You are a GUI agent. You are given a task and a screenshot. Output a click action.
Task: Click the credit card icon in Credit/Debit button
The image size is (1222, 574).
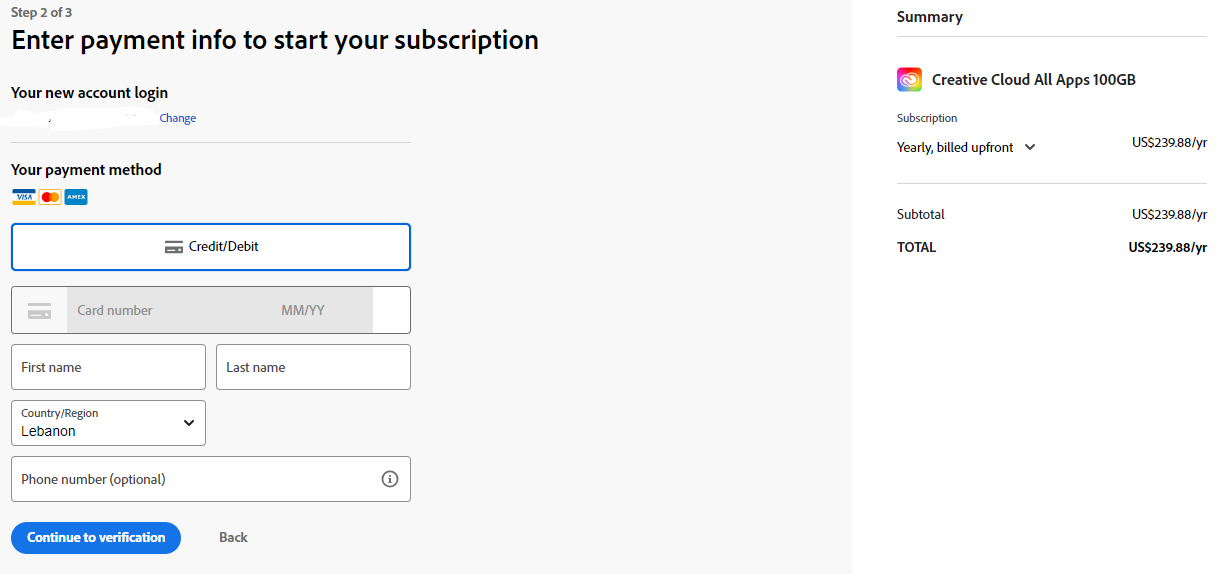point(174,247)
